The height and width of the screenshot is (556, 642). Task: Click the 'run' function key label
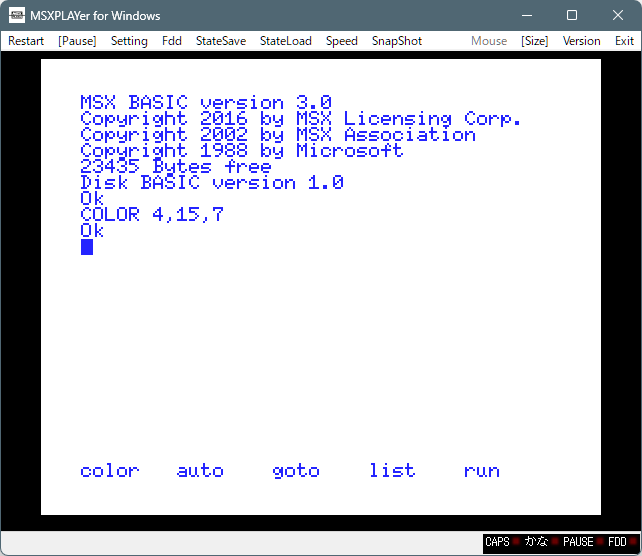click(x=482, y=471)
